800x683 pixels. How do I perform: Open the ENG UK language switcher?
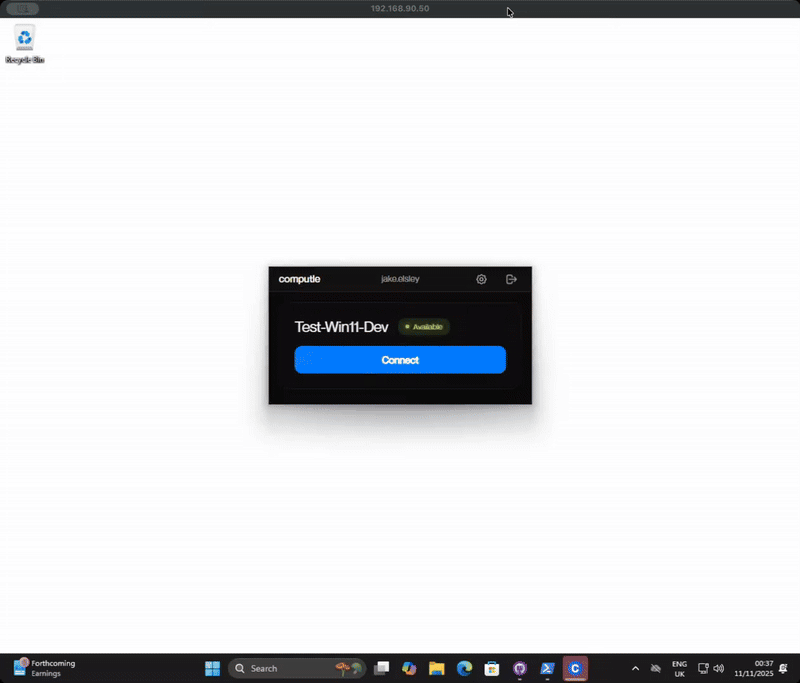[679, 668]
